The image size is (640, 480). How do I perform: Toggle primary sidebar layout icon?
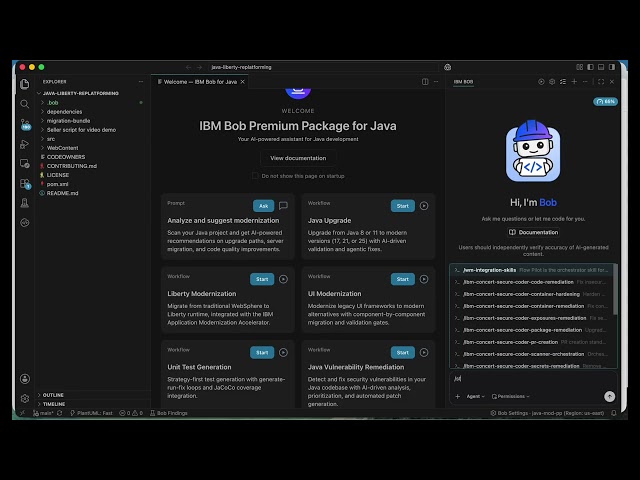(590, 67)
